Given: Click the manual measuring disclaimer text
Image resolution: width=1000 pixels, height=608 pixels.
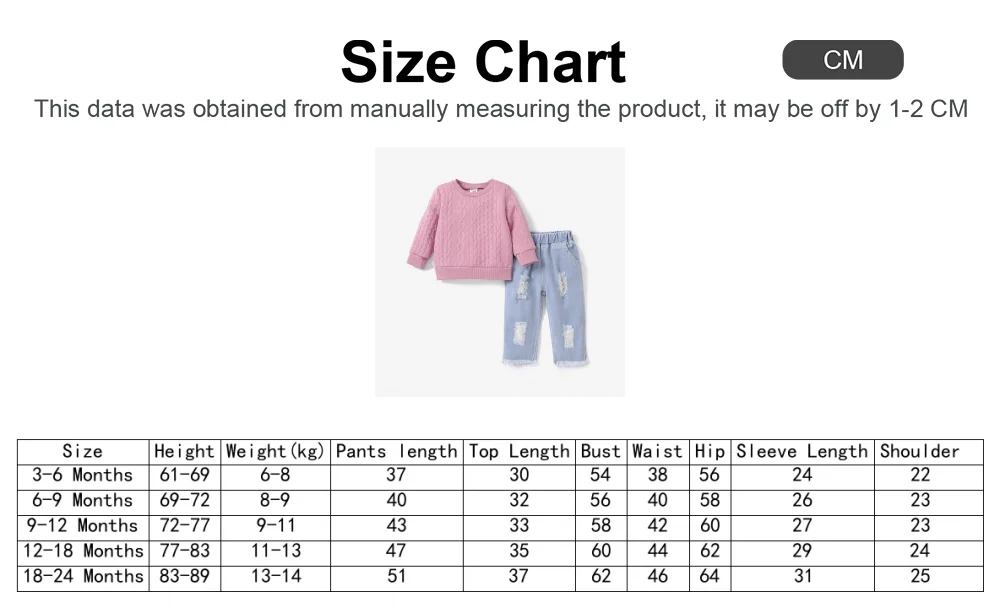Looking at the screenshot, I should click(501, 109).
